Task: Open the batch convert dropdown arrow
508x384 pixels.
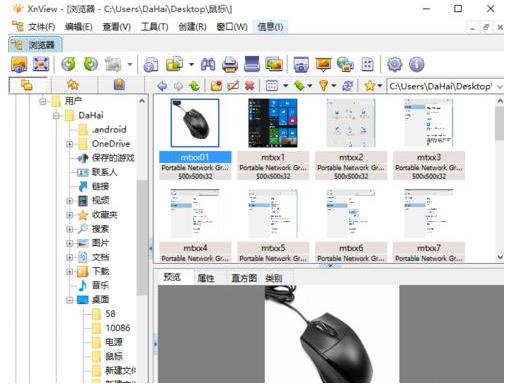Action: (x=191, y=64)
